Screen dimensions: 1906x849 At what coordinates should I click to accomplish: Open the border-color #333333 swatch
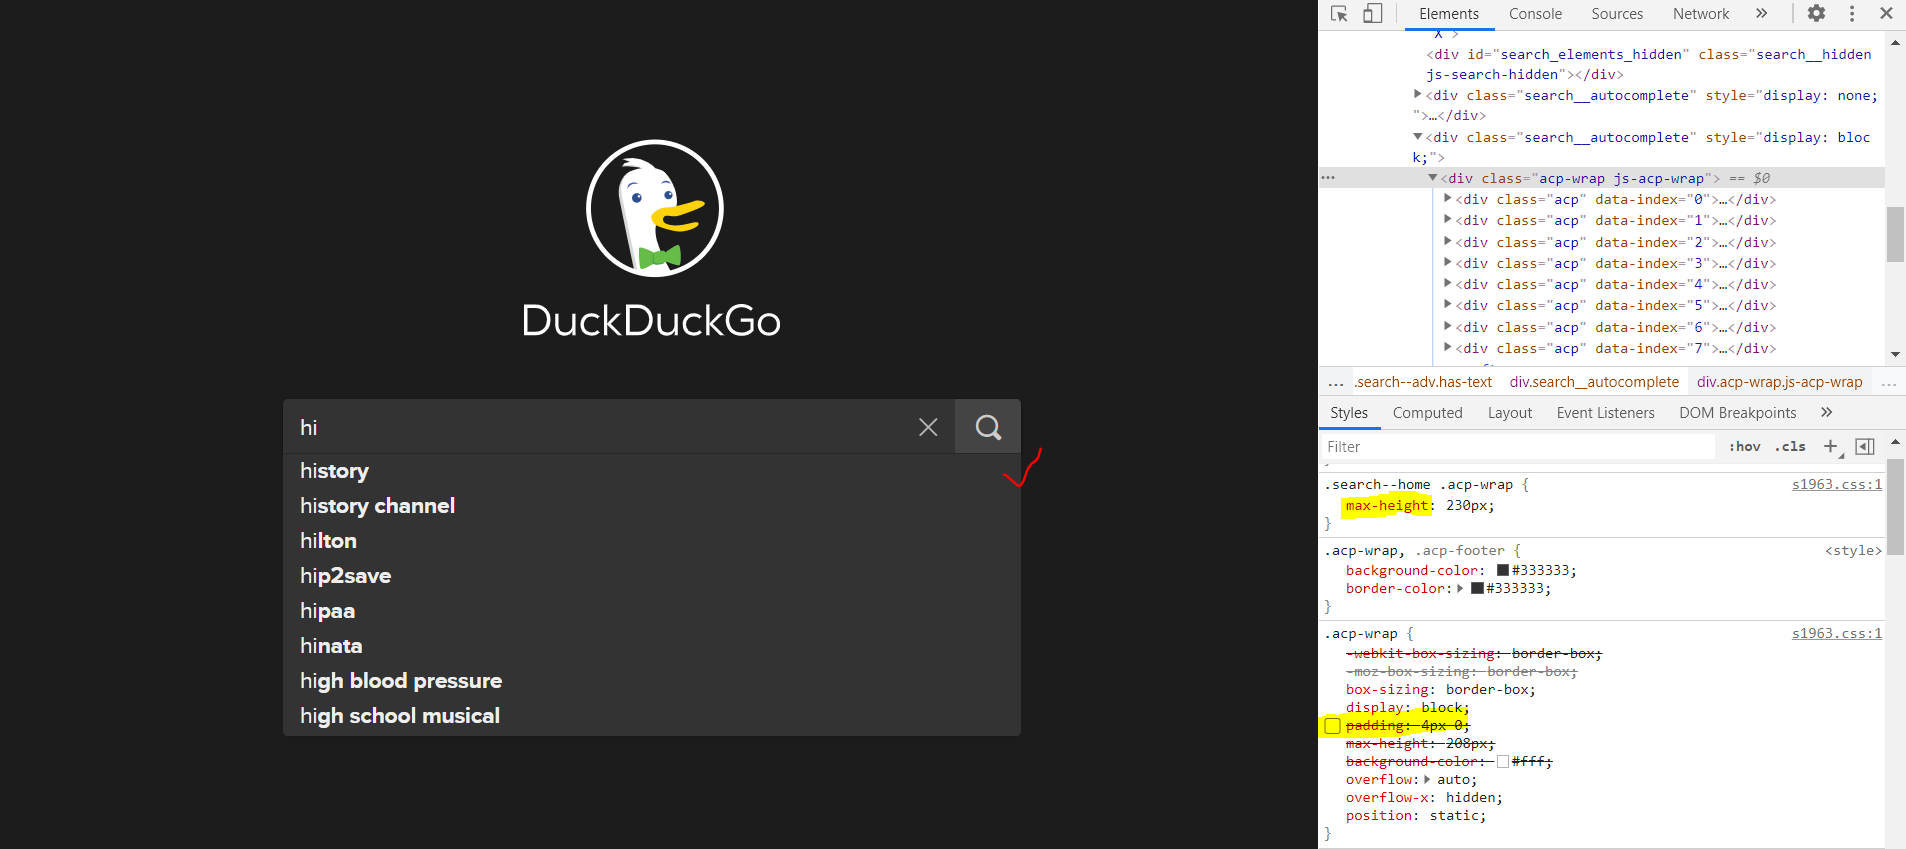1477,589
